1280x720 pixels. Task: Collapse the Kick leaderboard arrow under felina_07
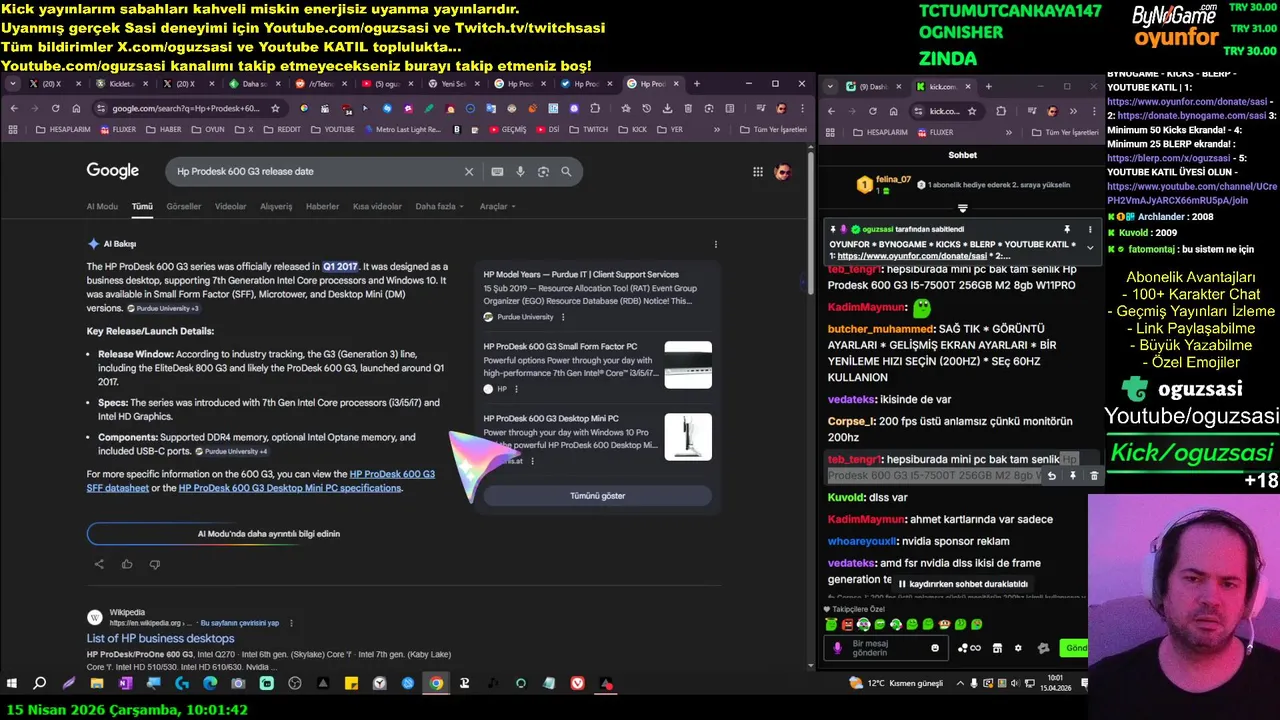tap(962, 208)
